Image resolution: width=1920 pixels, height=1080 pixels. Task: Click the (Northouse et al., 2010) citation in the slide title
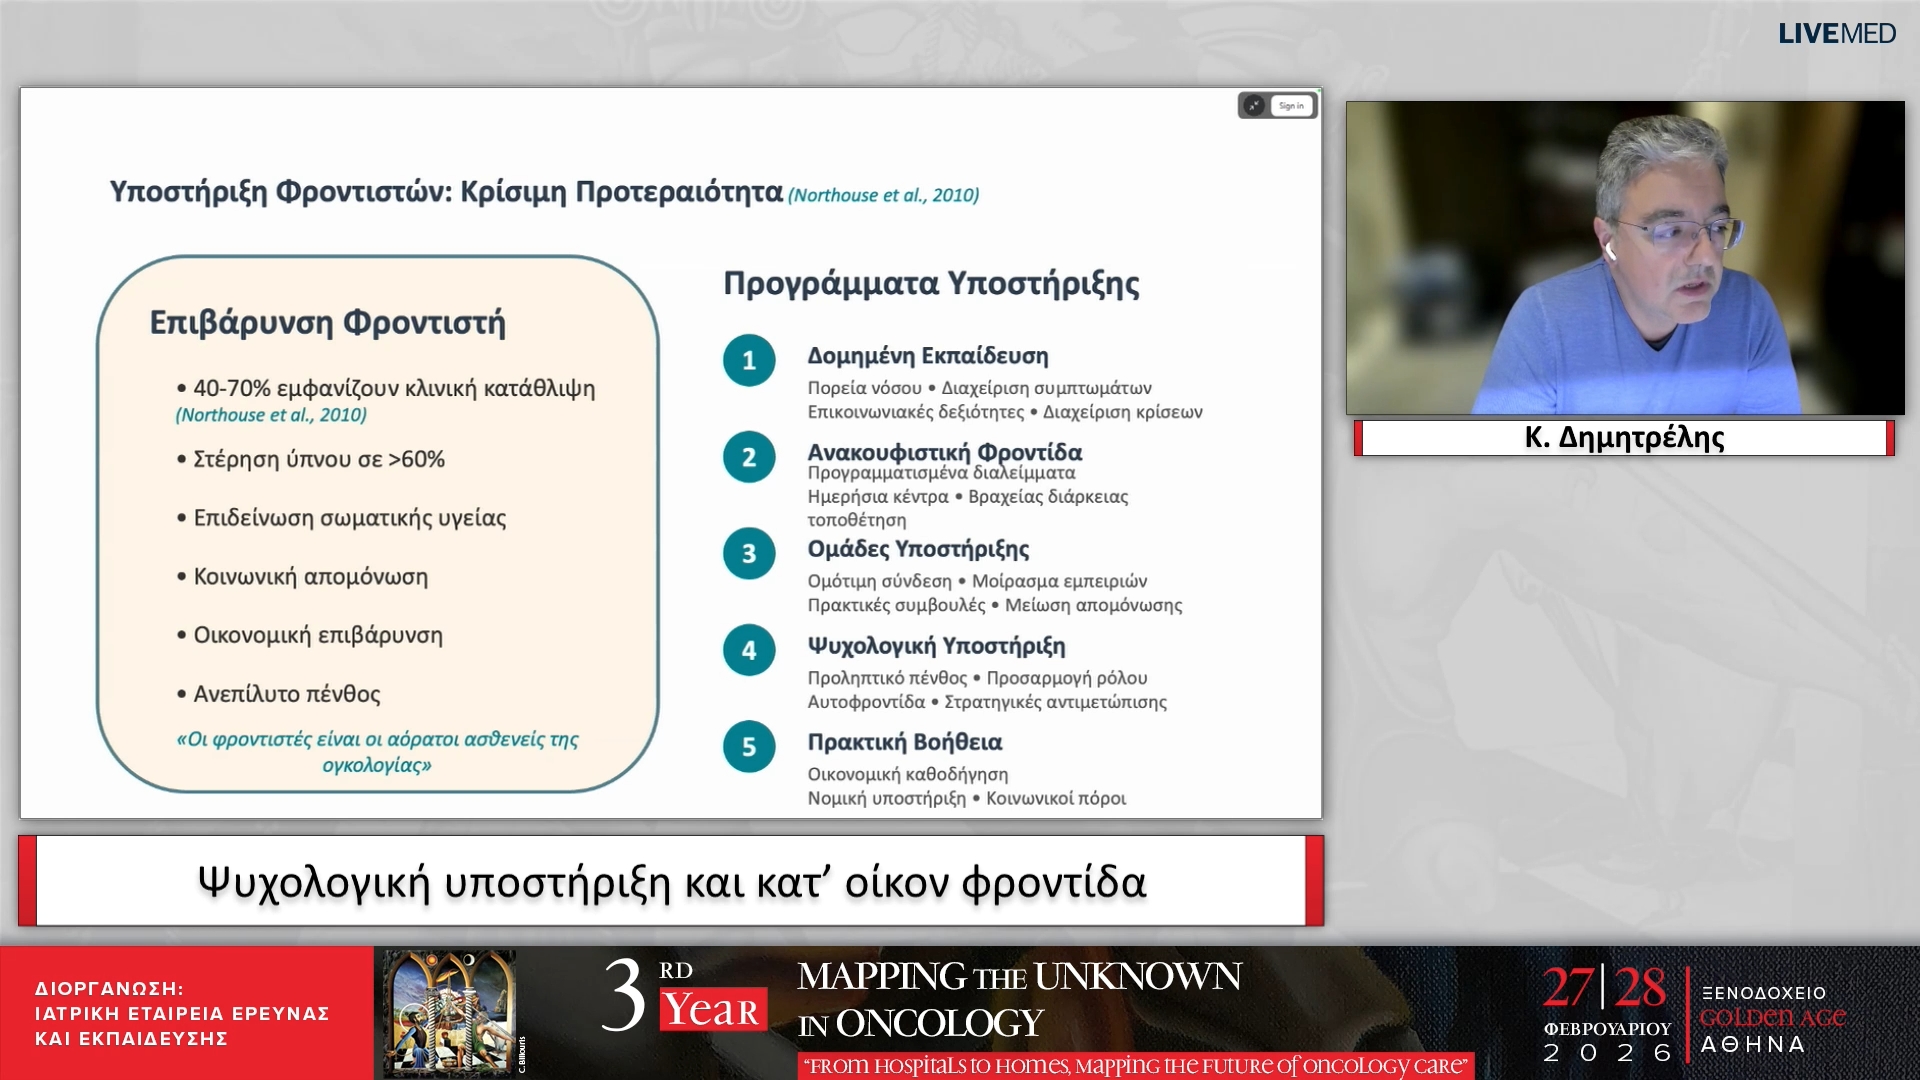(883, 195)
